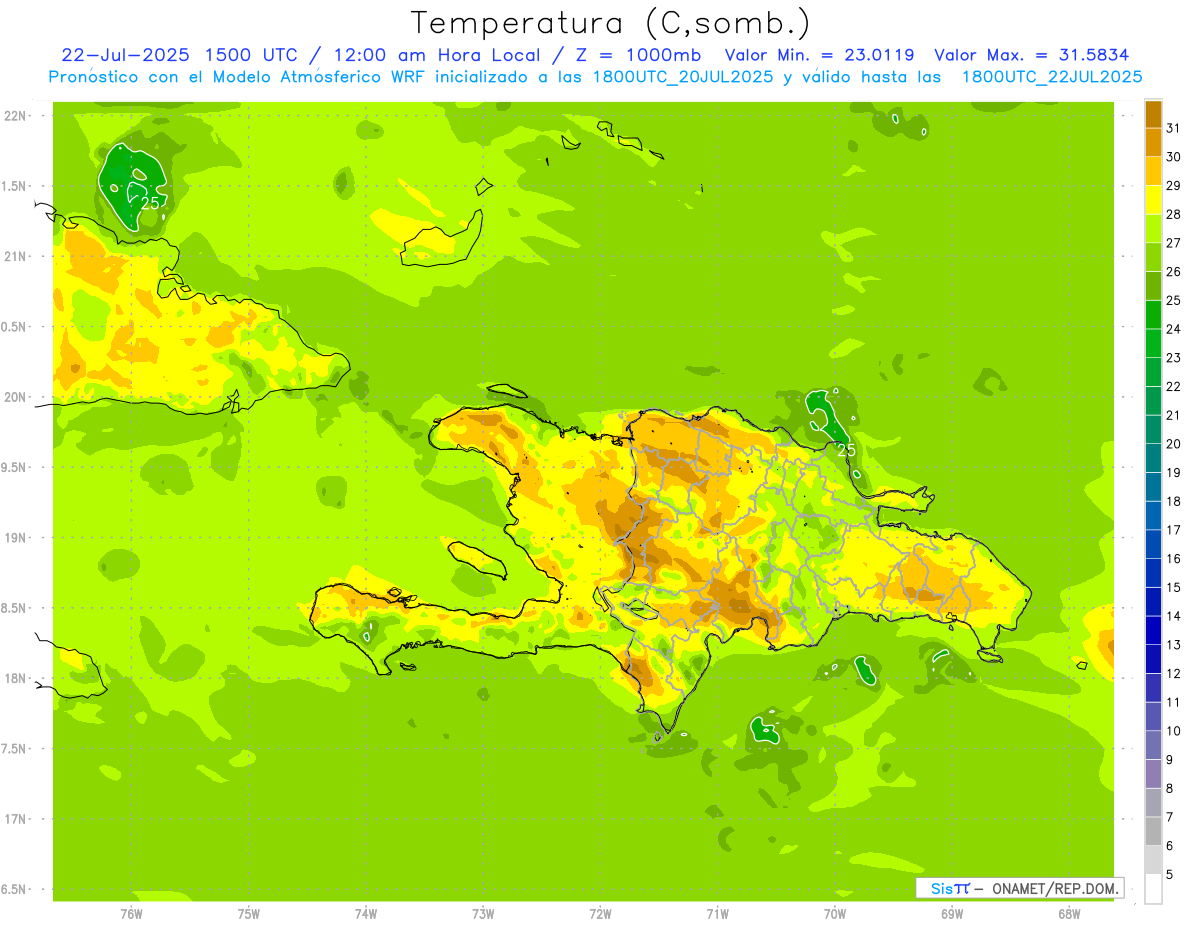Click the "25" contour label in the northwest green patch
This screenshot has width=1200, height=927.
click(x=151, y=202)
